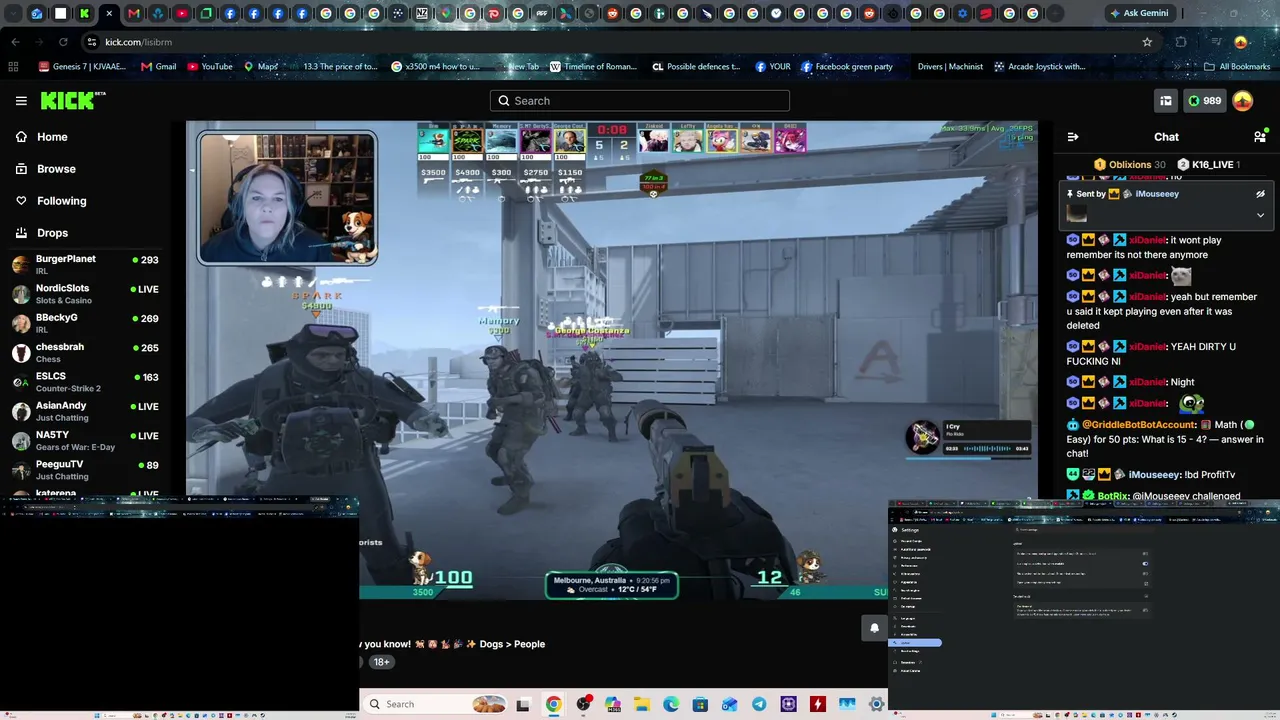This screenshot has height=720, width=1280.
Task: Open the Genesis 7 bookmark
Action: pyautogui.click(x=82, y=67)
